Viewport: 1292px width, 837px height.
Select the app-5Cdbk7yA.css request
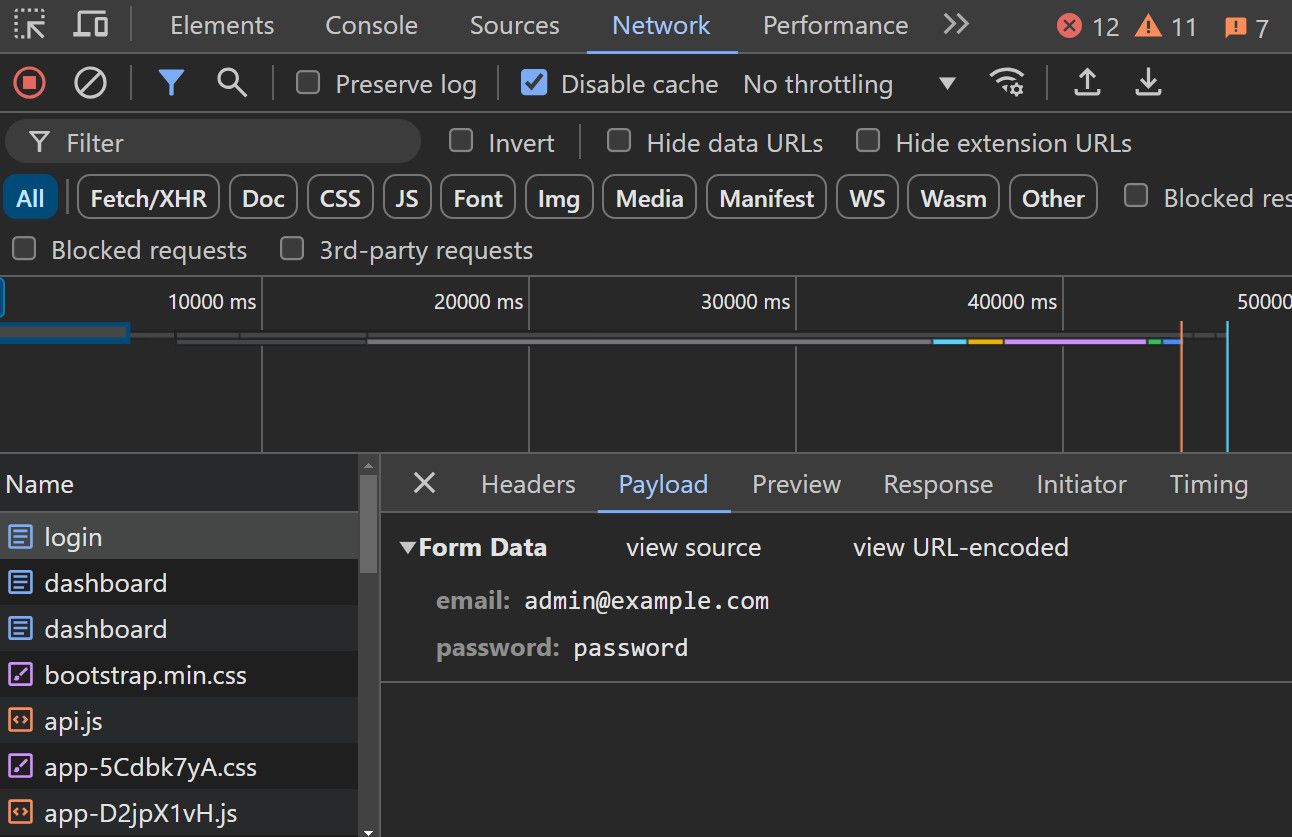pyautogui.click(x=178, y=767)
